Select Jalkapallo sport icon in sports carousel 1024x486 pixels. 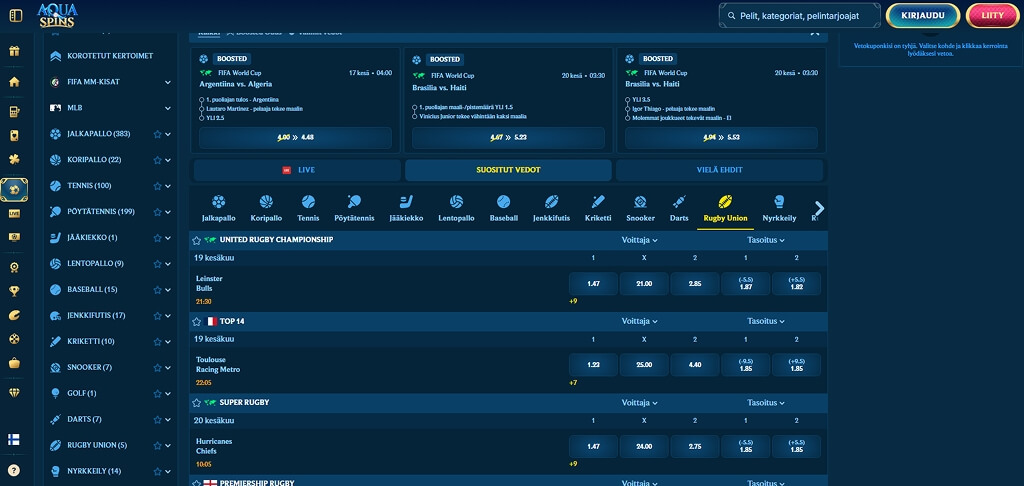[x=218, y=209]
